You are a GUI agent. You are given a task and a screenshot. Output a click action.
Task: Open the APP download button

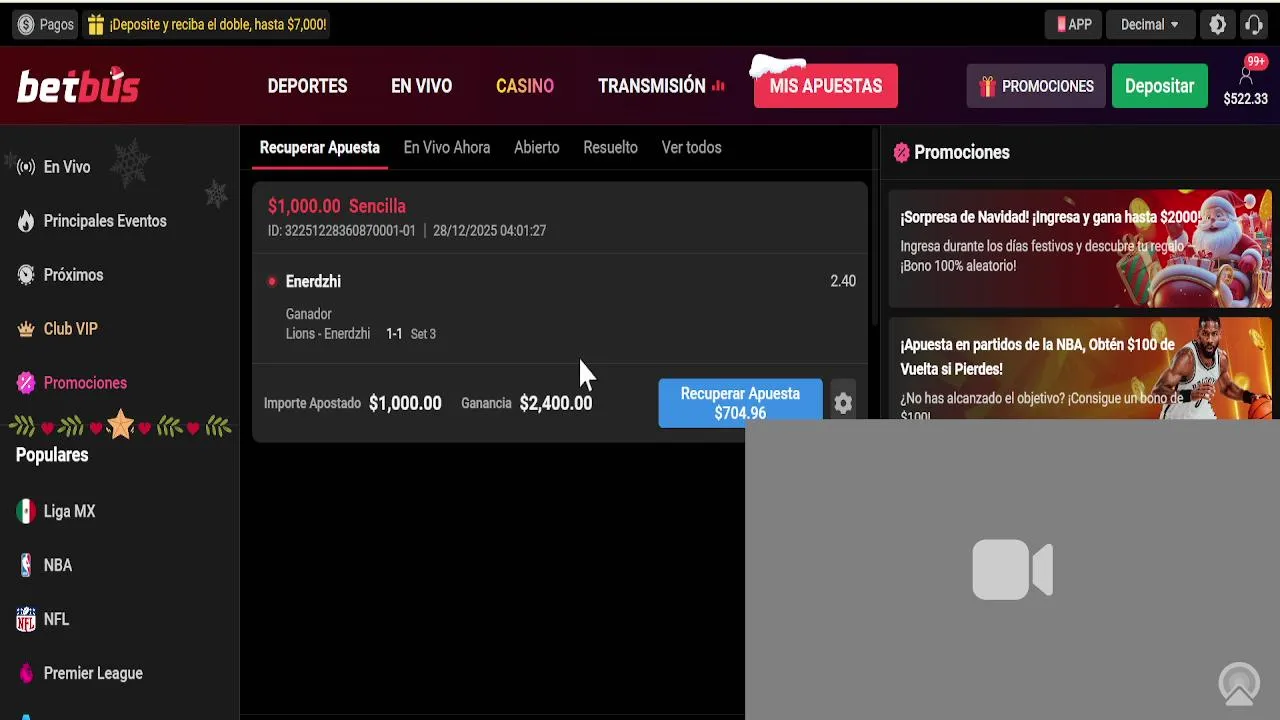coord(1074,24)
